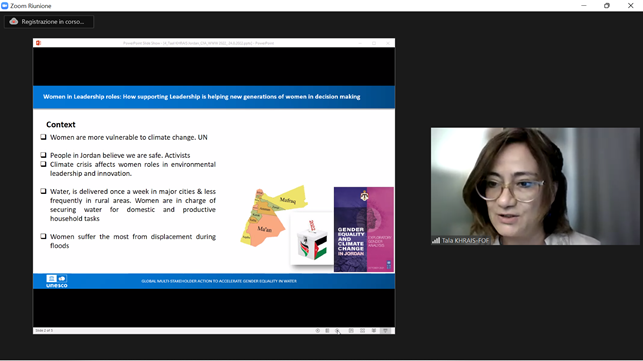Viewport: 643px width, 361px height.
Task: Switch to Normal view icon in PowerPoint status bar
Action: (351, 331)
